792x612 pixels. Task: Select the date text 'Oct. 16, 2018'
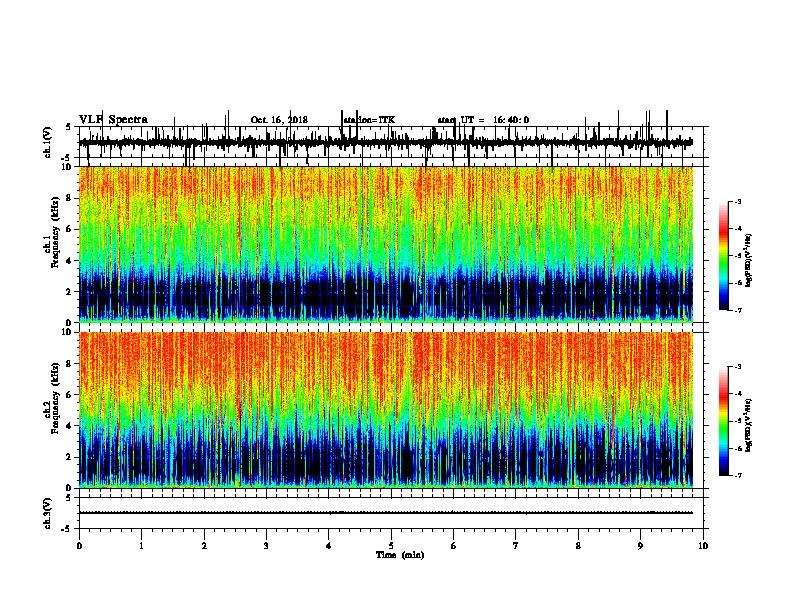(279, 120)
